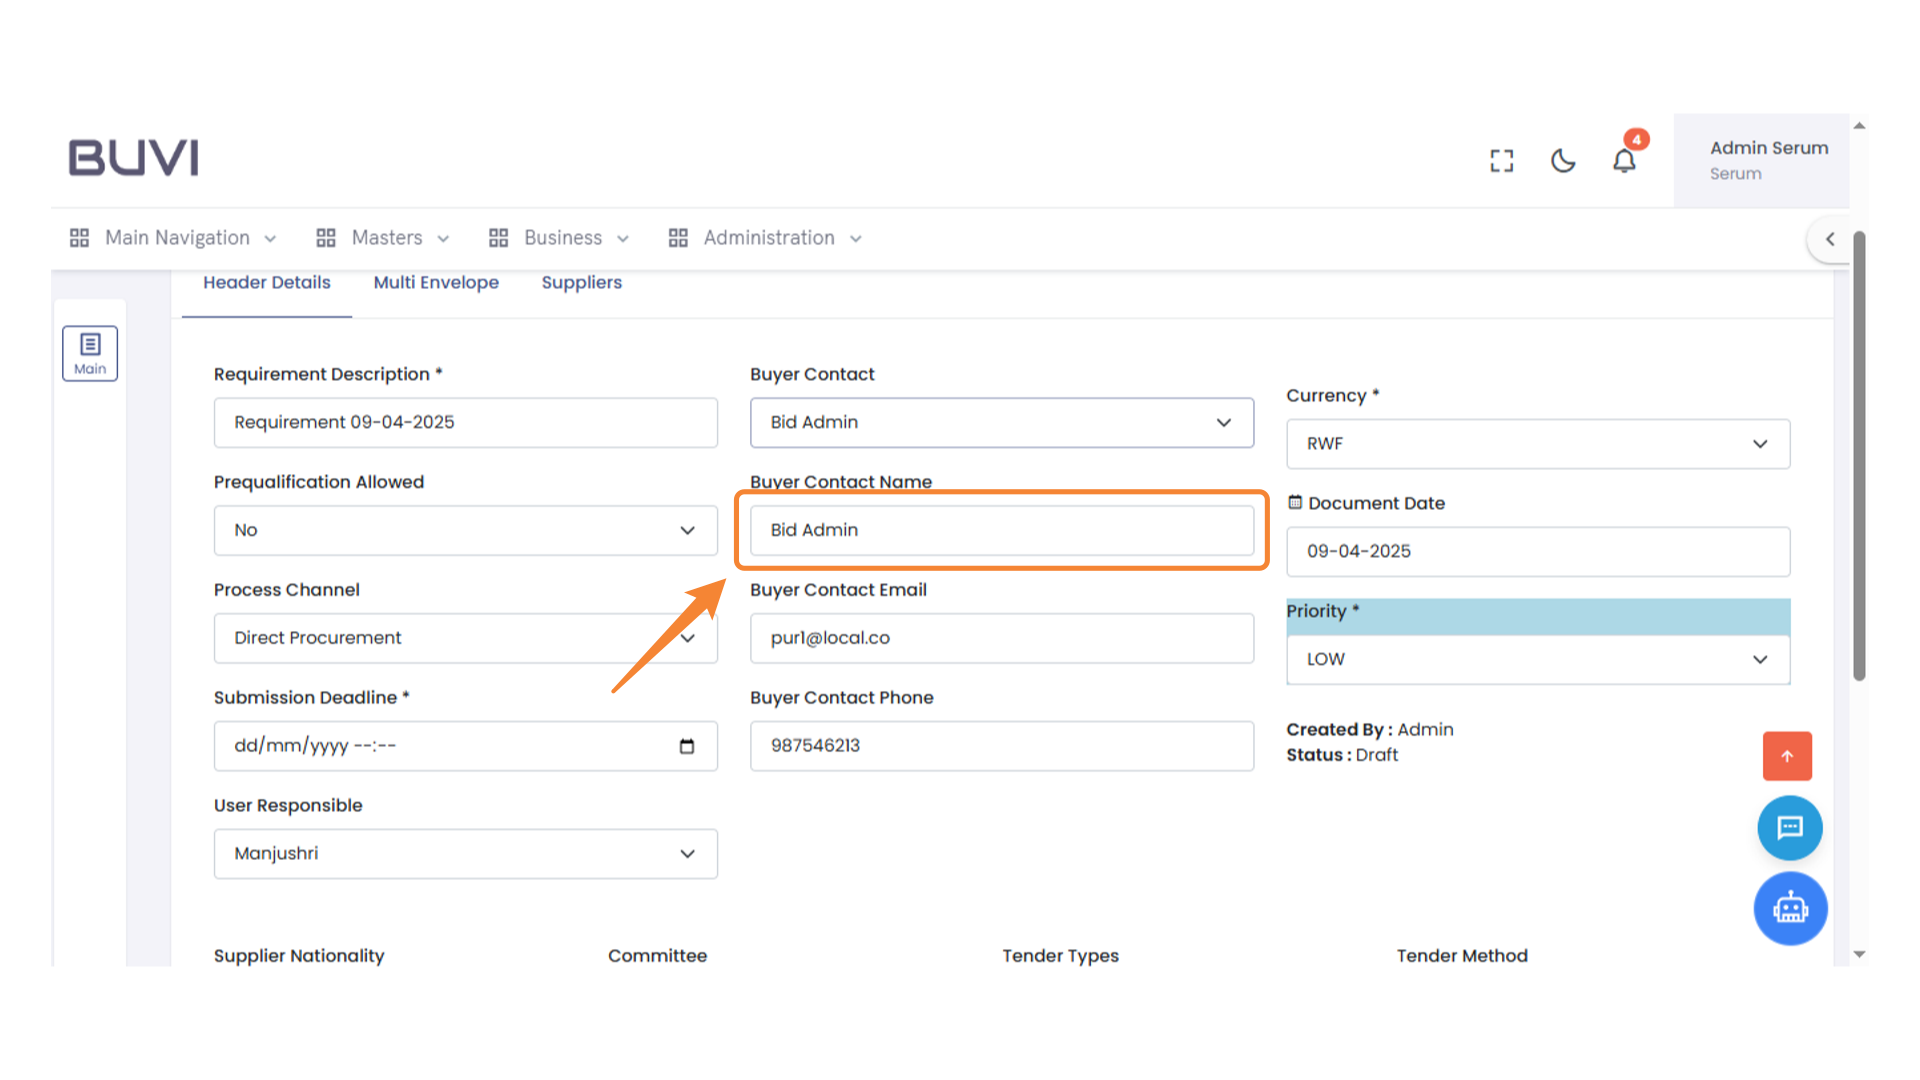Switch to the Suppliers tab

click(581, 283)
